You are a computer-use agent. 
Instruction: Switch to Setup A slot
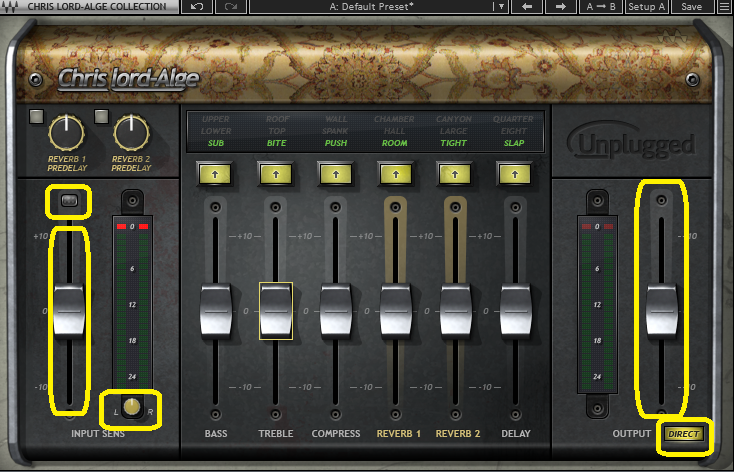(x=647, y=7)
